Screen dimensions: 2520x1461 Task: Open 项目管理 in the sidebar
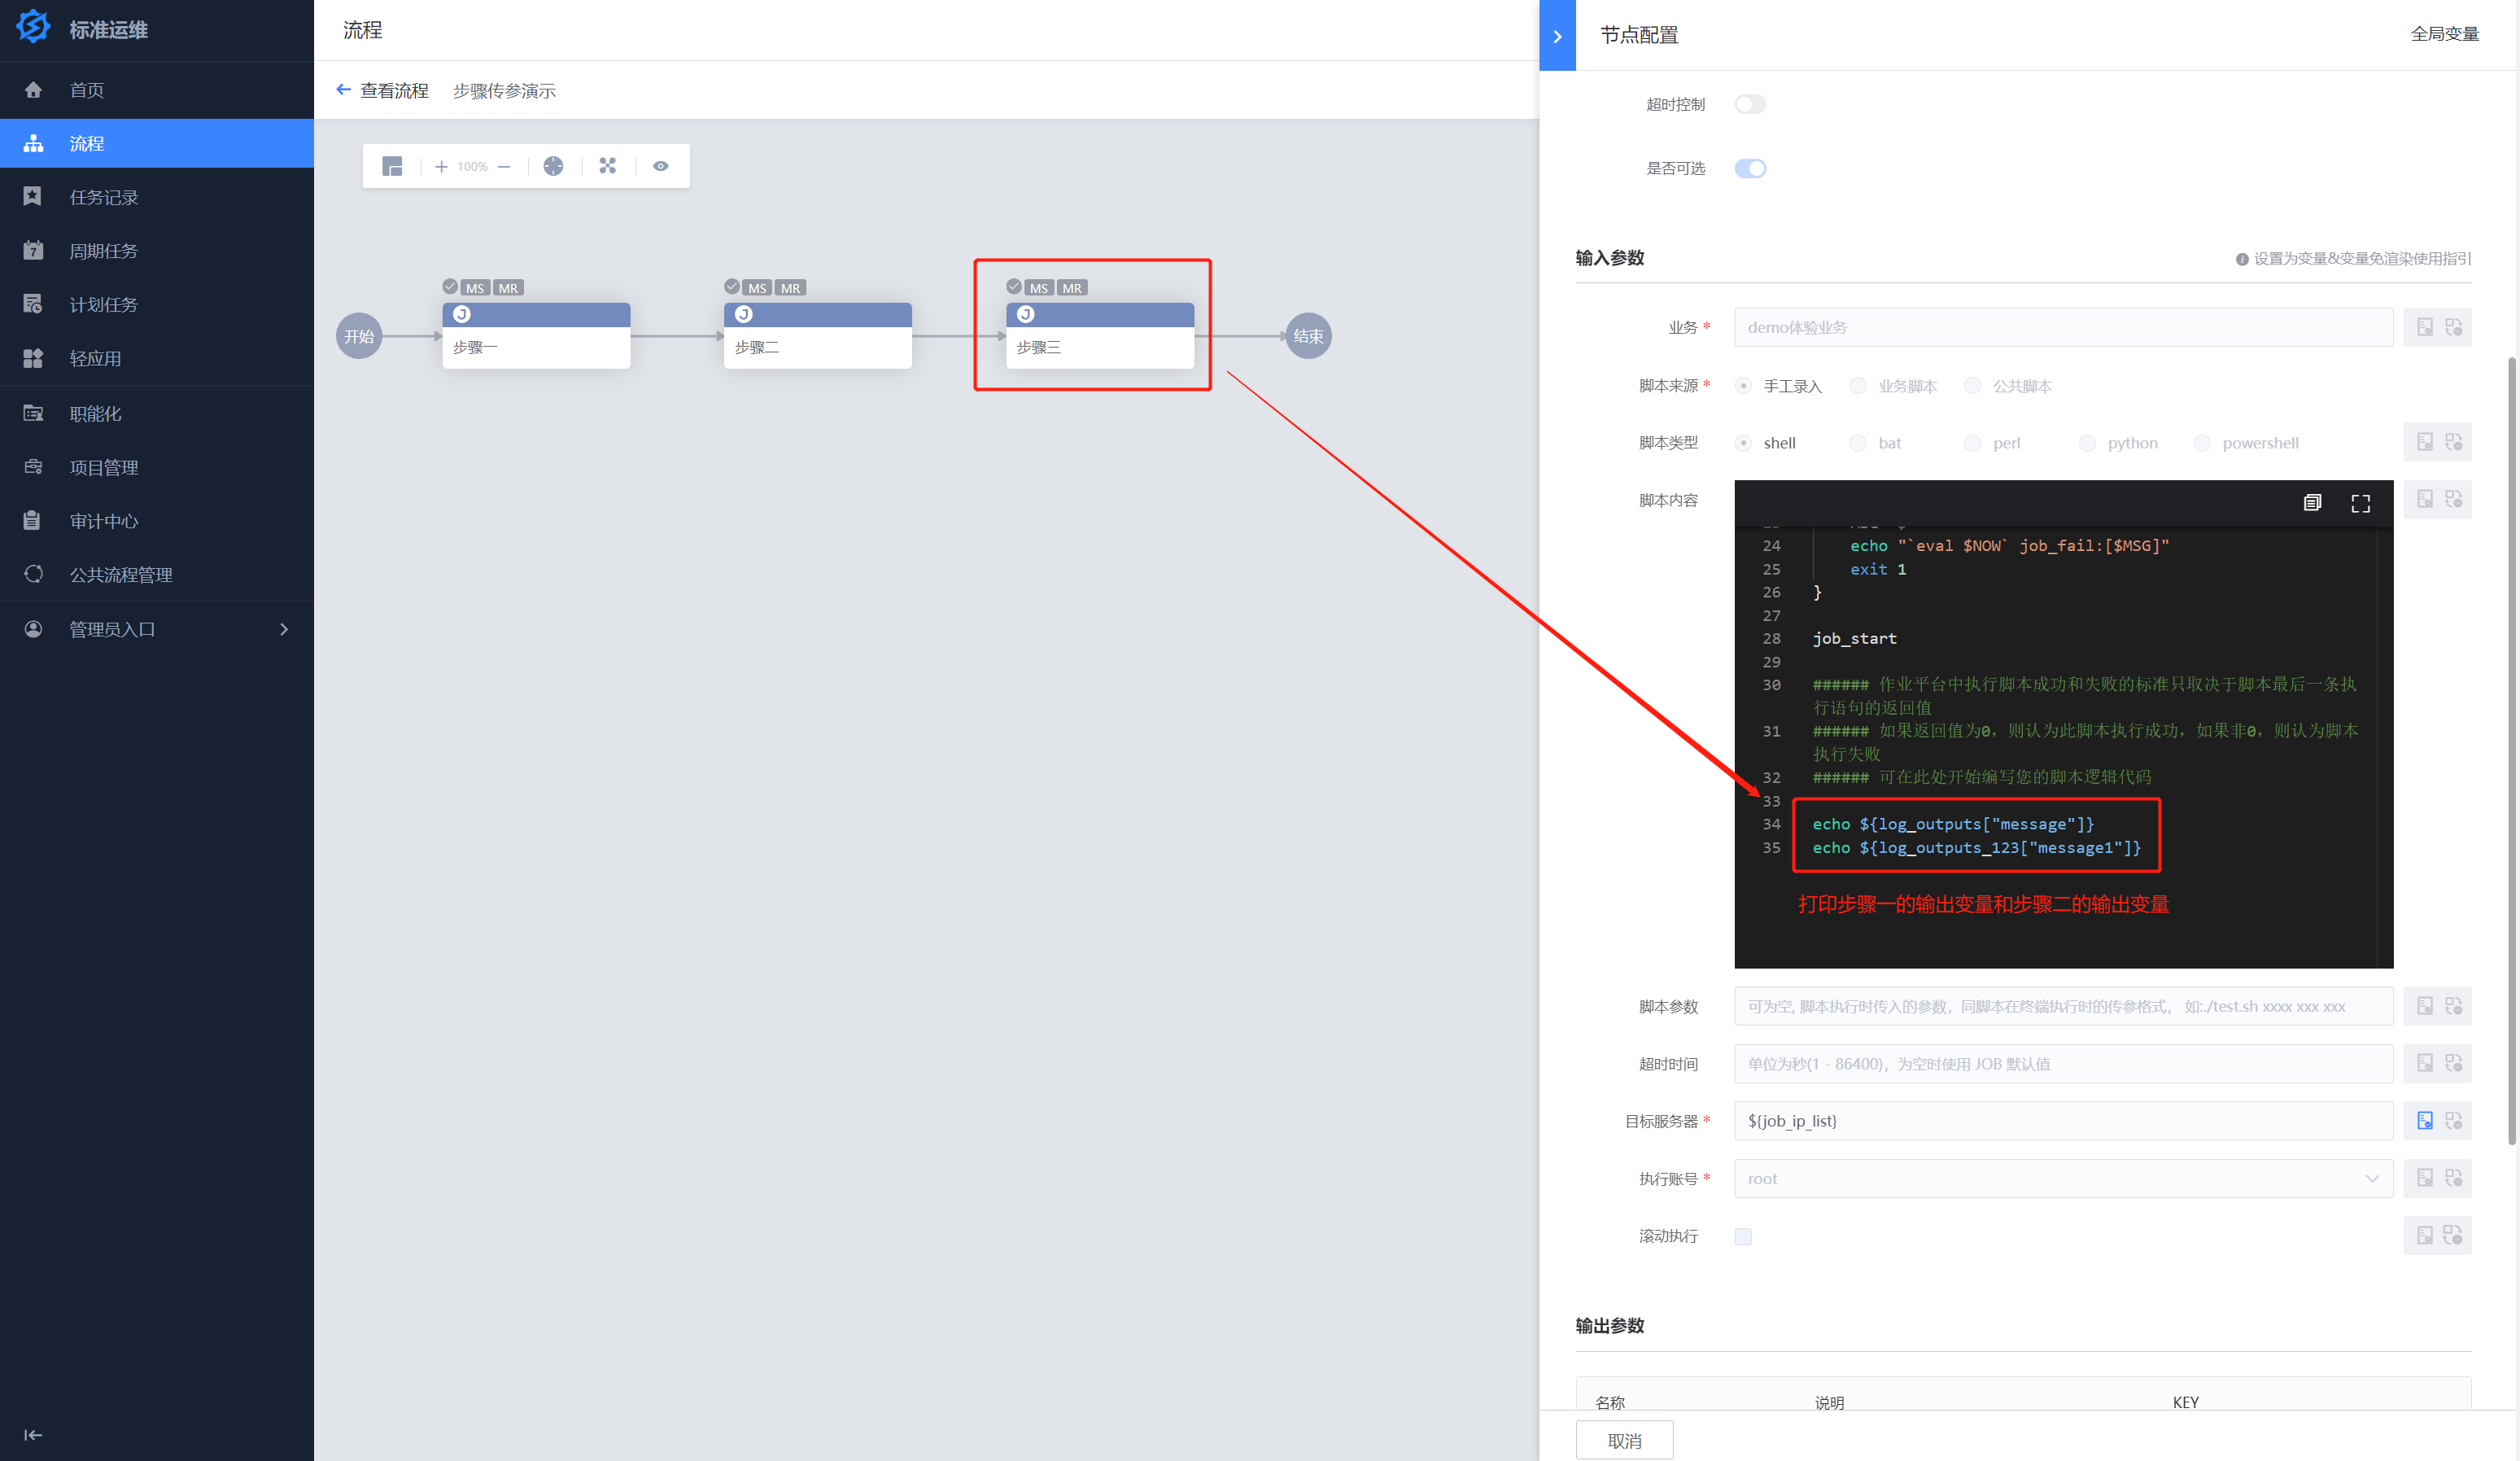click(104, 468)
